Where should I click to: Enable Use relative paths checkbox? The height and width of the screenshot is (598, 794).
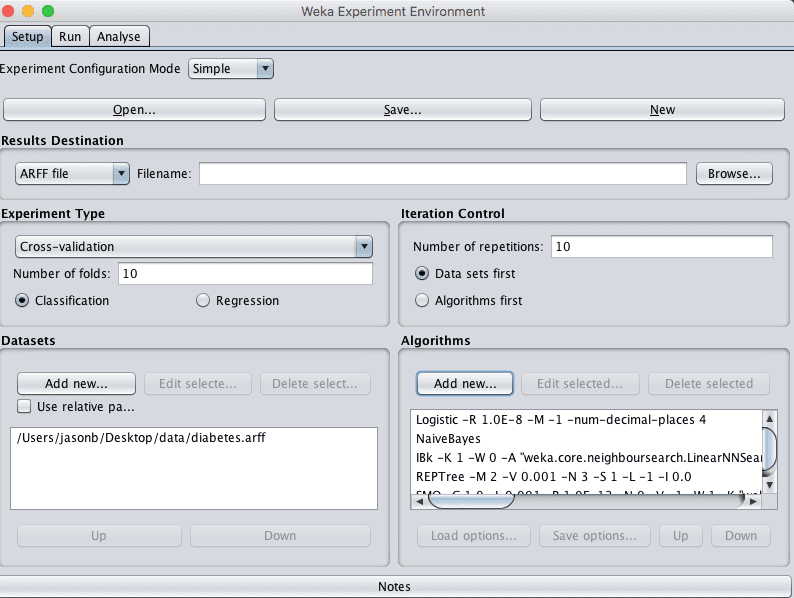click(x=24, y=406)
